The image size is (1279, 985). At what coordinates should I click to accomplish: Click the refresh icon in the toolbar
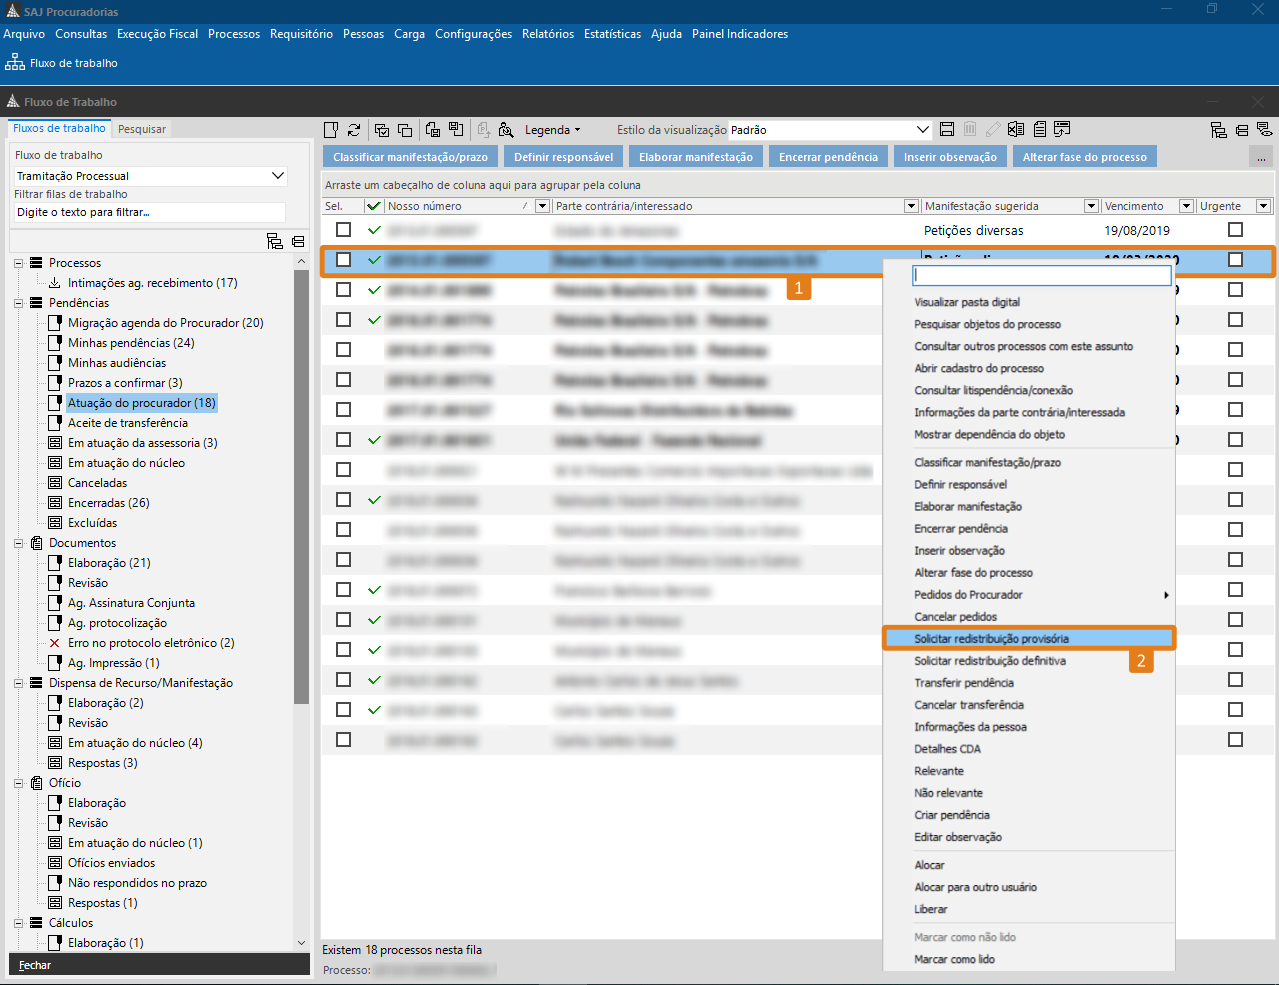(354, 130)
